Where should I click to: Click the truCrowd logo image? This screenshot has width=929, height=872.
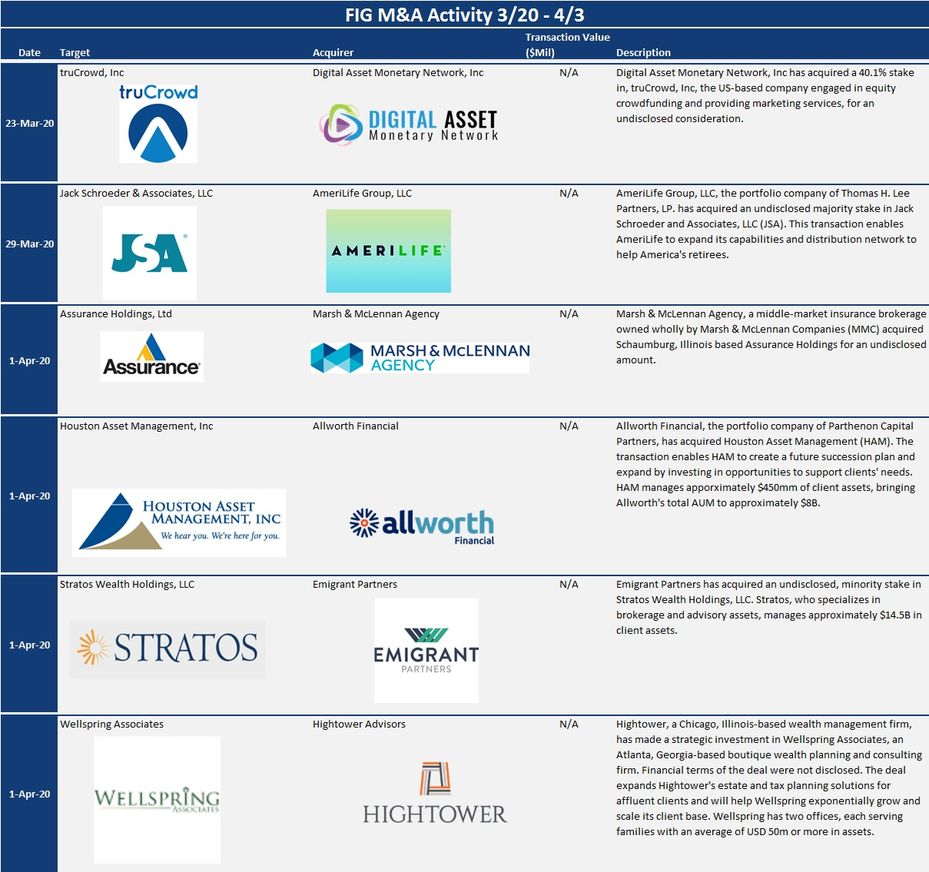click(x=158, y=123)
